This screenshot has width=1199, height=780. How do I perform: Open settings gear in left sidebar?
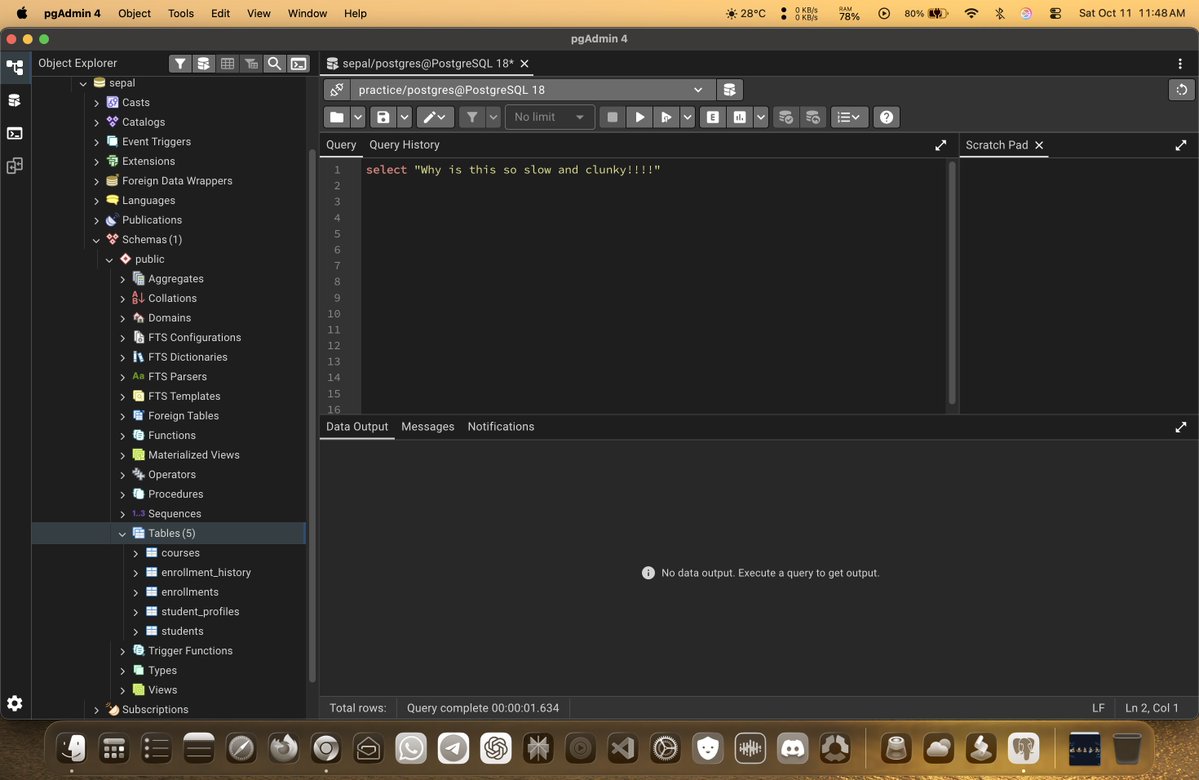point(15,704)
